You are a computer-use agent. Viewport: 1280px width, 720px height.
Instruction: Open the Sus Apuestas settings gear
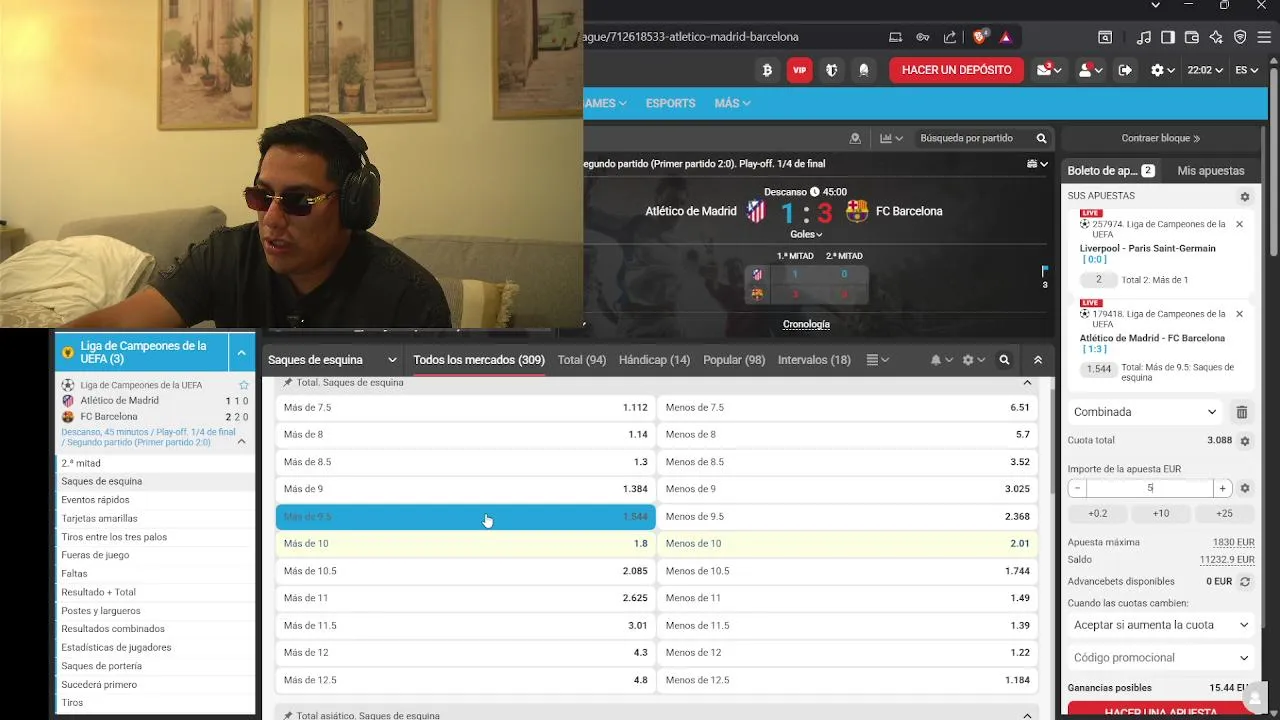pyautogui.click(x=1245, y=197)
